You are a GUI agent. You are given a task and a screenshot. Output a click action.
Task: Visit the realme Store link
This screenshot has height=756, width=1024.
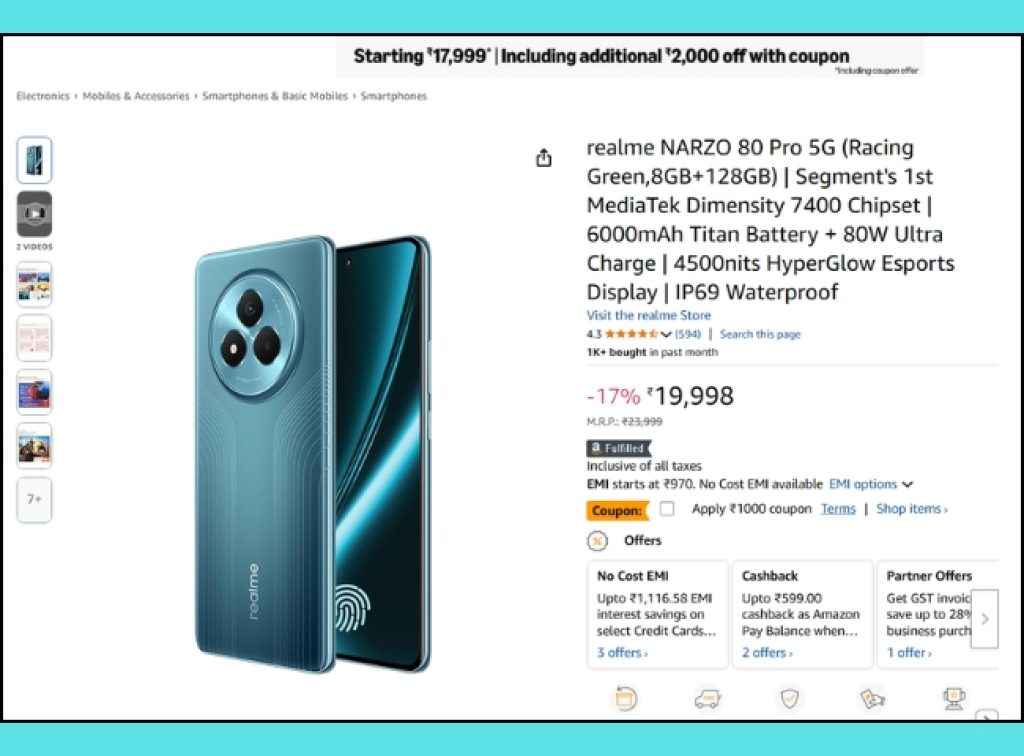click(x=650, y=315)
